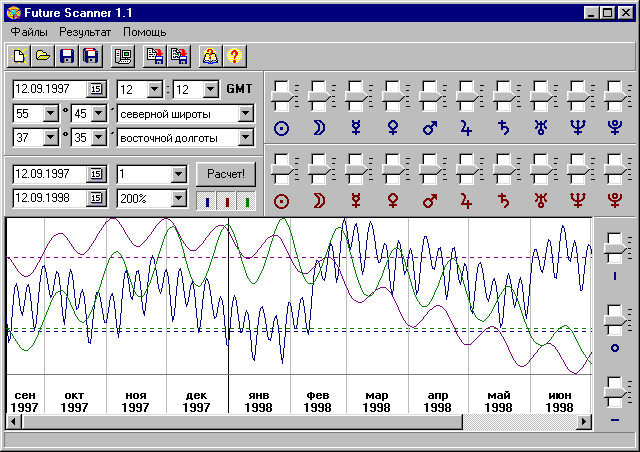Click the yellow question mark Help icon
The width and height of the screenshot is (640, 452).
[x=236, y=56]
